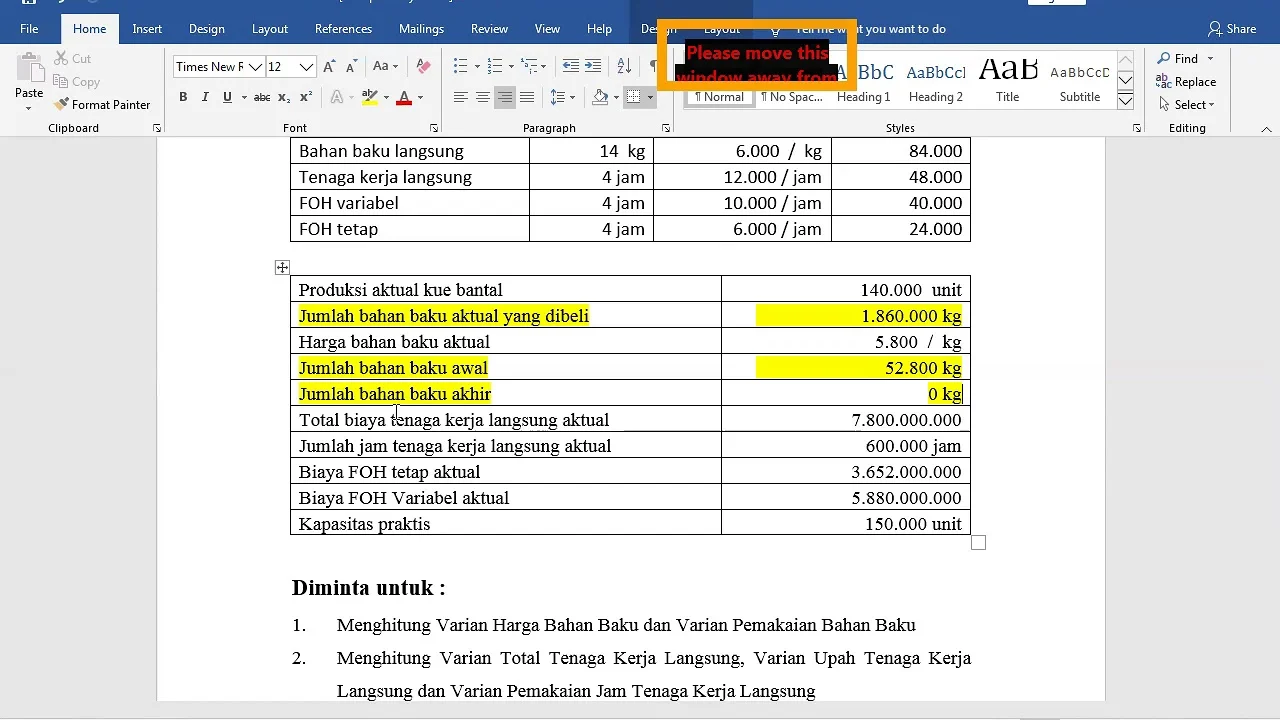Toggle Italic formatting
Viewport: 1280px width, 720px height.
(205, 97)
